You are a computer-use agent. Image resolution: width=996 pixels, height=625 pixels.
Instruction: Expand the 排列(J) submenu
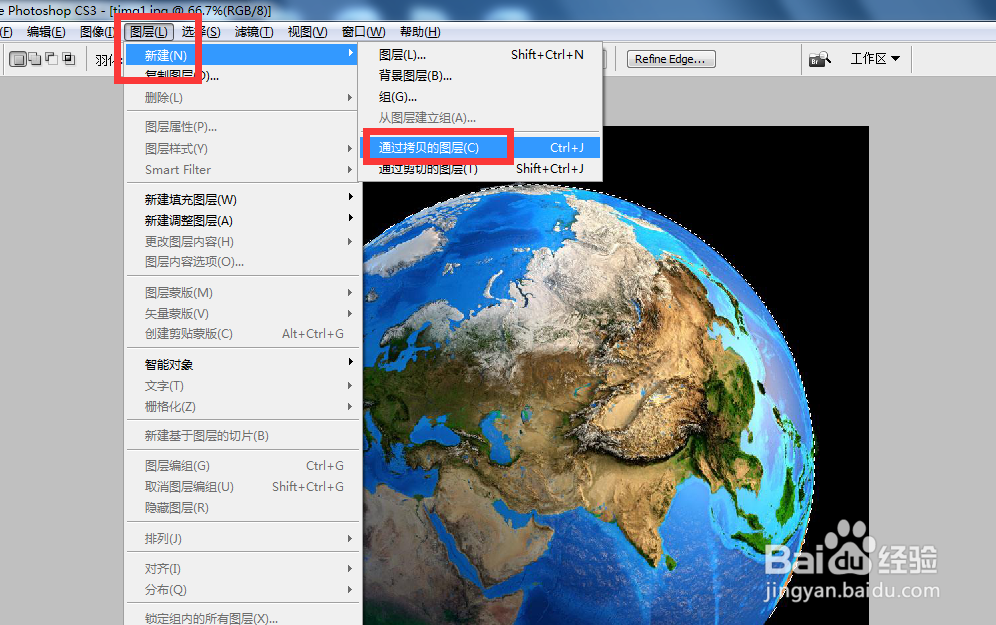(x=242, y=539)
